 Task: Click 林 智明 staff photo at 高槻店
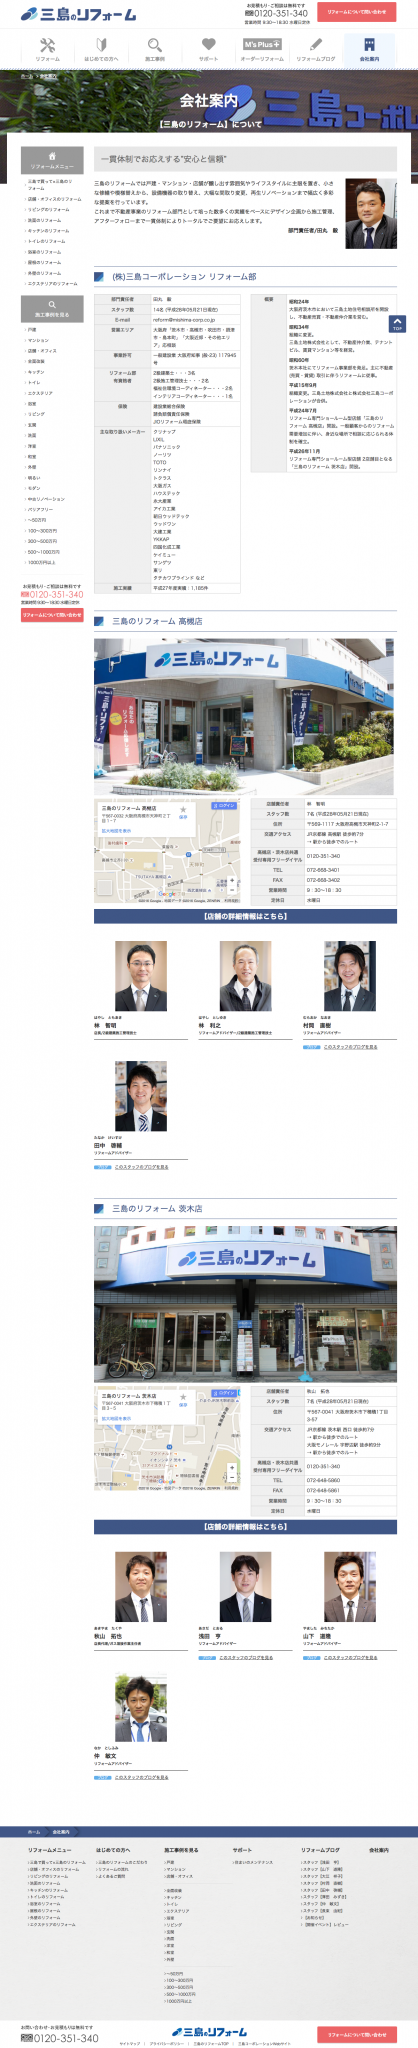point(141,975)
